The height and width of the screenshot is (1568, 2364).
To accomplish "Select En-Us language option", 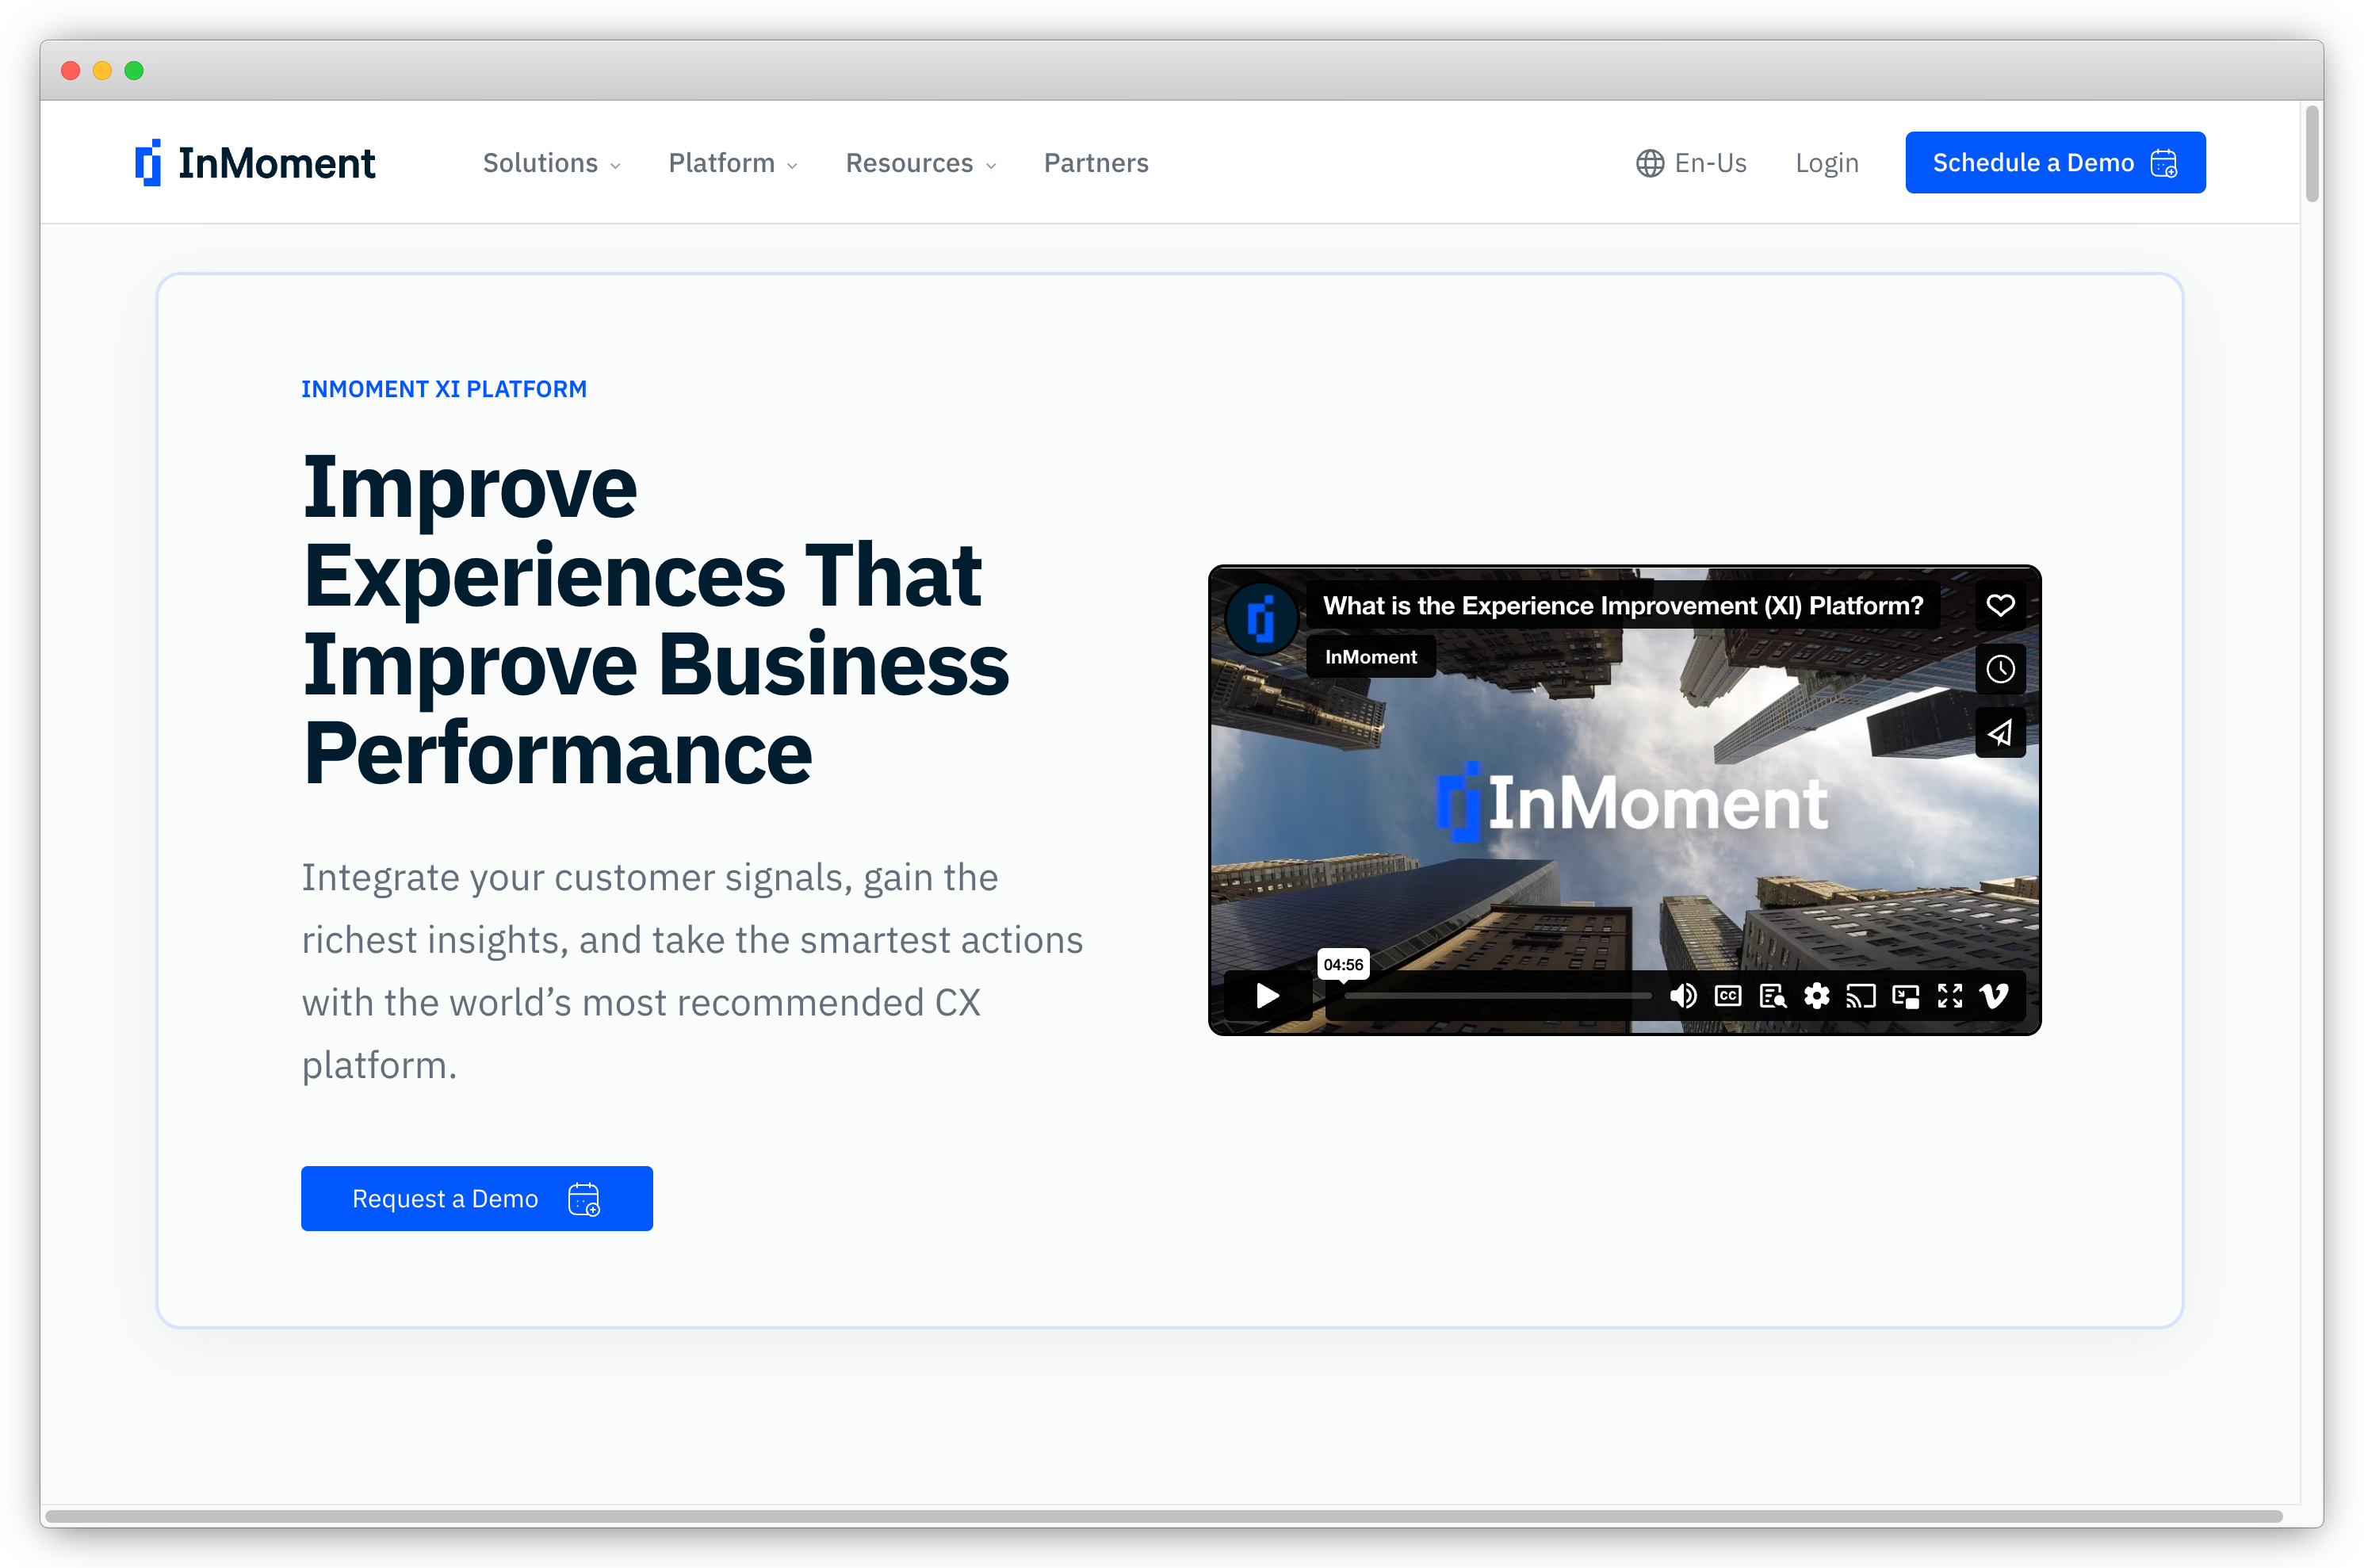I will coord(1689,161).
